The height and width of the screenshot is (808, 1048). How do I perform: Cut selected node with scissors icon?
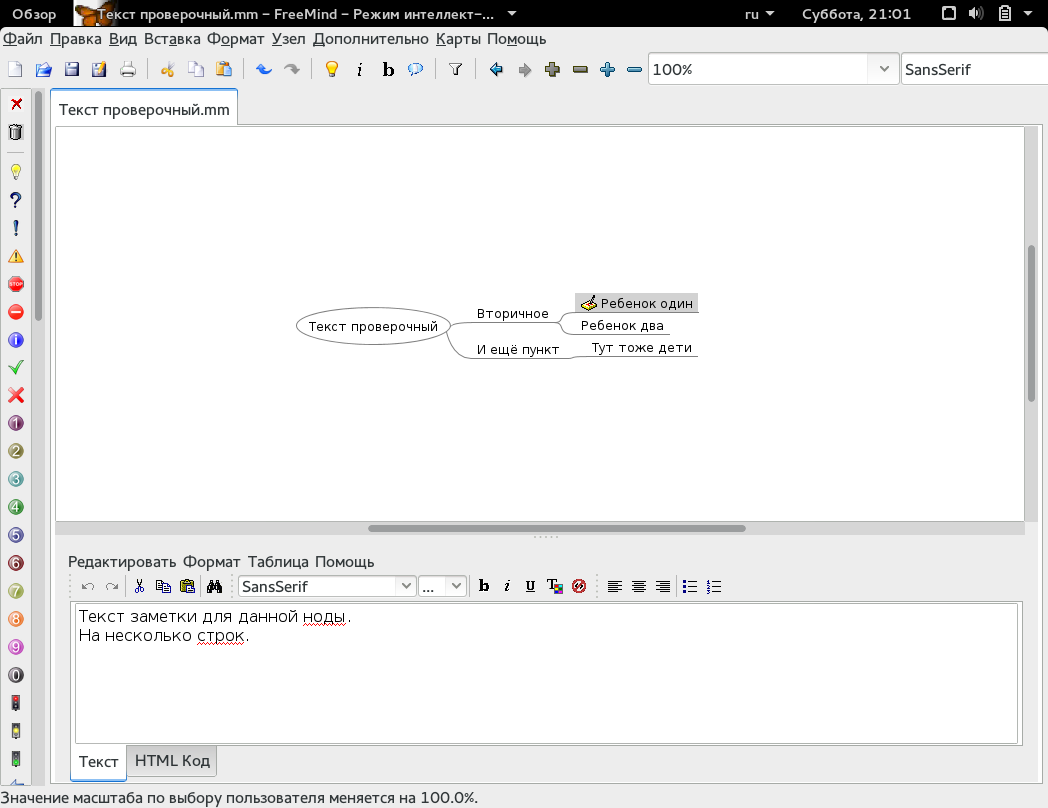point(167,69)
